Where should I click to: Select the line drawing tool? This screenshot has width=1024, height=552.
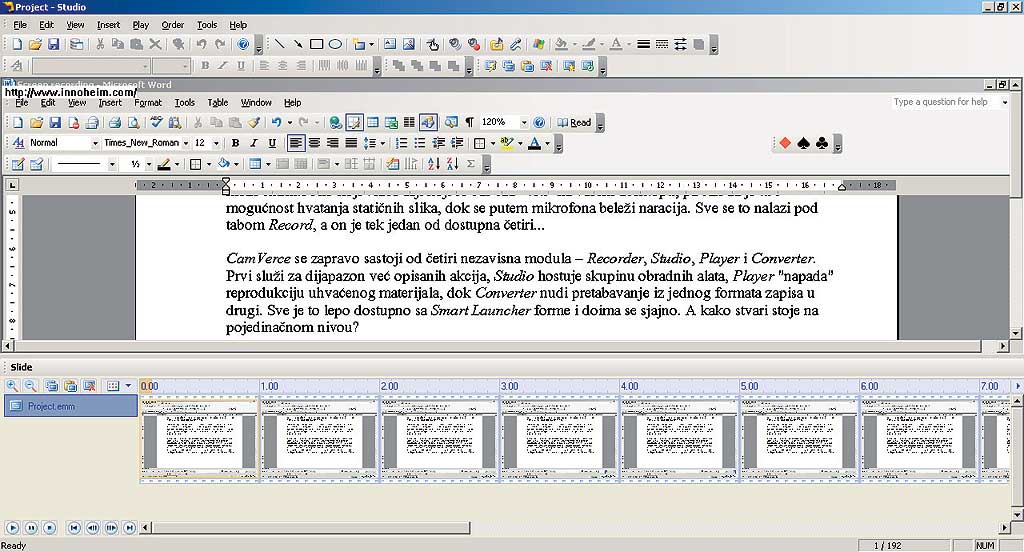point(280,44)
